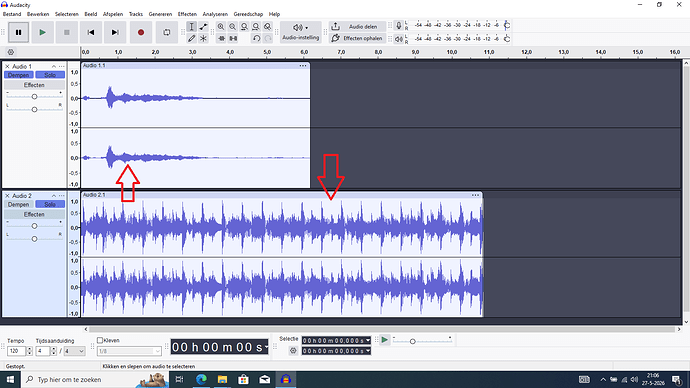Viewport: 690px width, 388px height.
Task: Open Effecten for Audio 1 track
Action: click(34, 85)
